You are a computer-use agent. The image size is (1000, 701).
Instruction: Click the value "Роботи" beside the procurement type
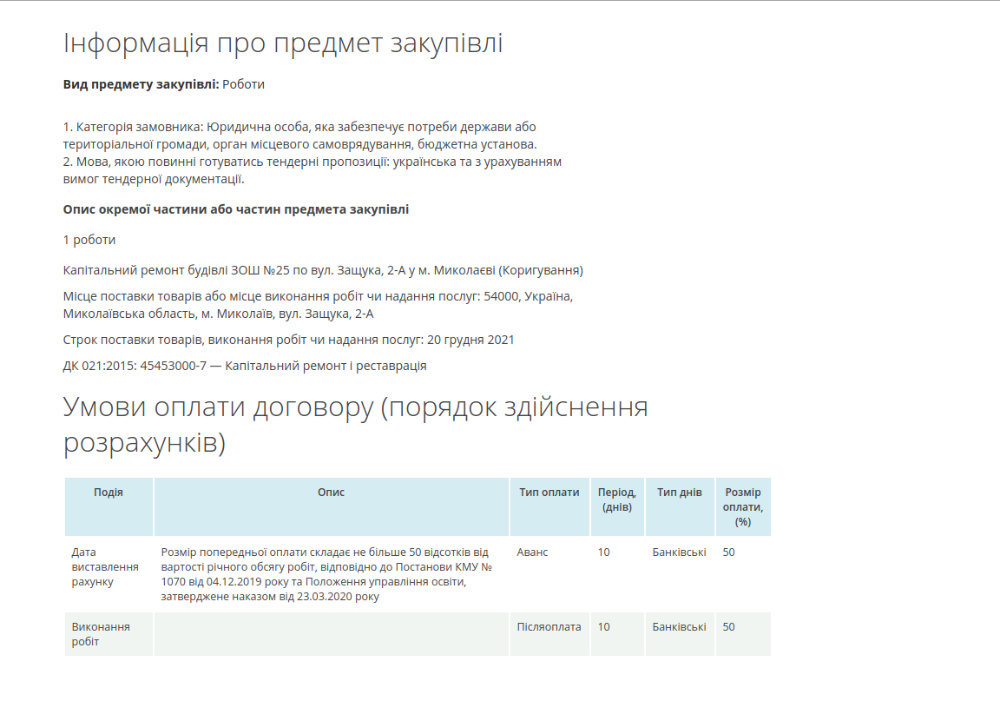[x=243, y=84]
